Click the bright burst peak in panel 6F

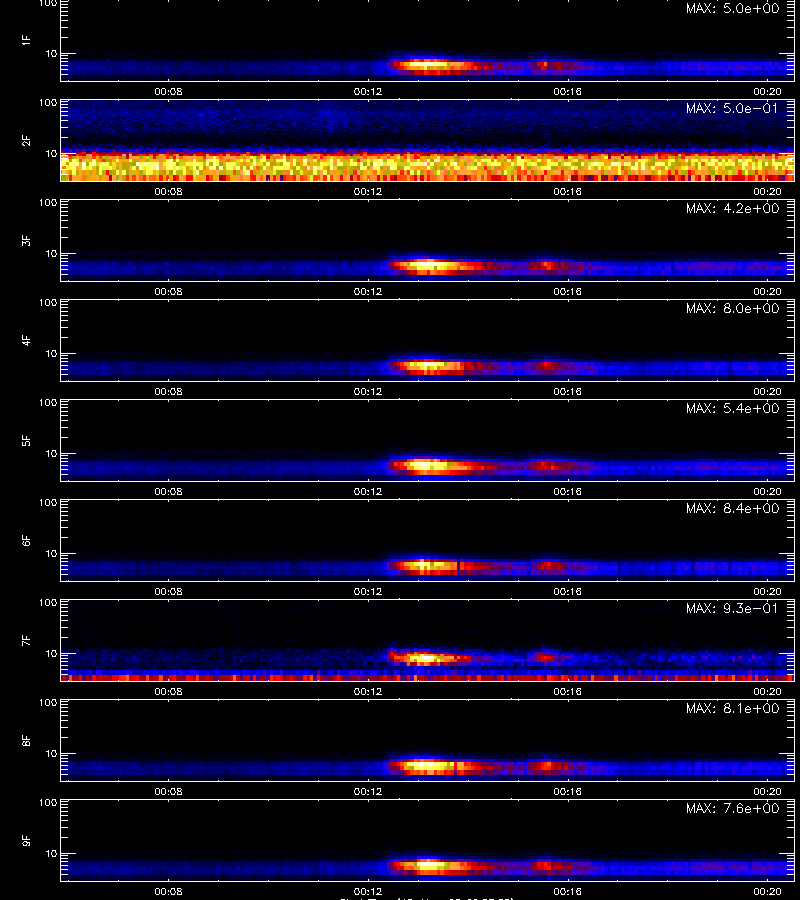pos(425,565)
